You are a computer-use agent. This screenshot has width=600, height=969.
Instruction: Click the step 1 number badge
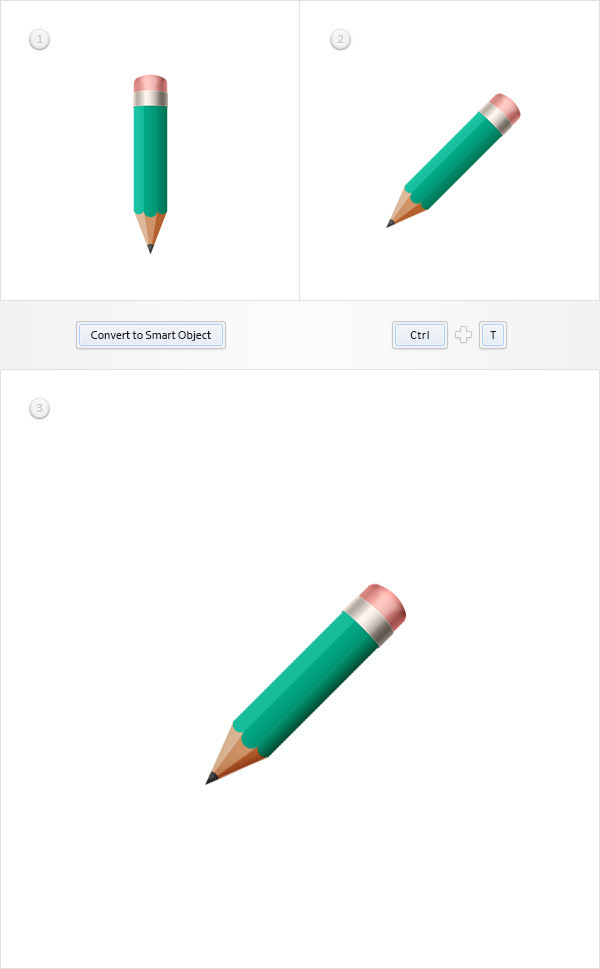point(40,40)
